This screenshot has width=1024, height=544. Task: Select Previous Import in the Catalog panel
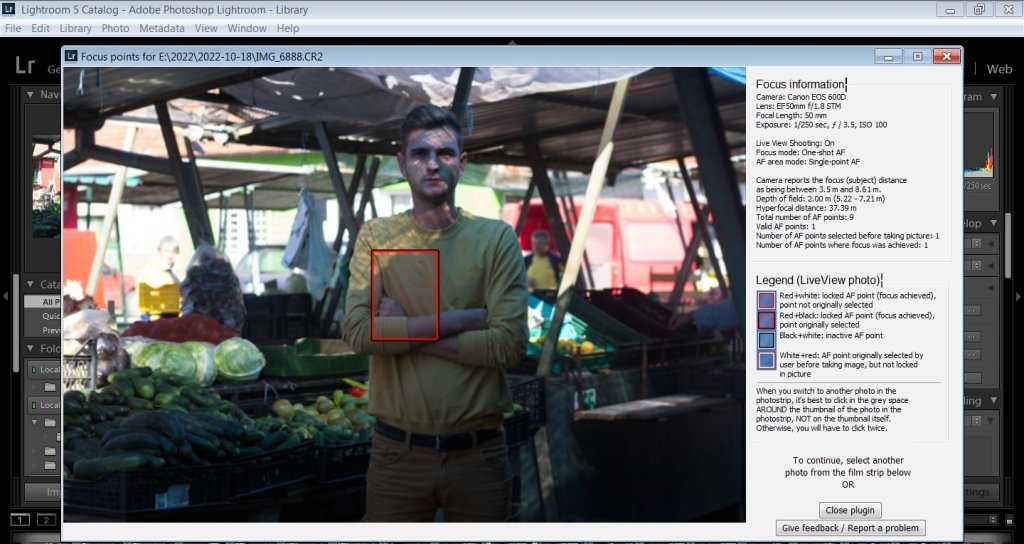[x=43, y=330]
